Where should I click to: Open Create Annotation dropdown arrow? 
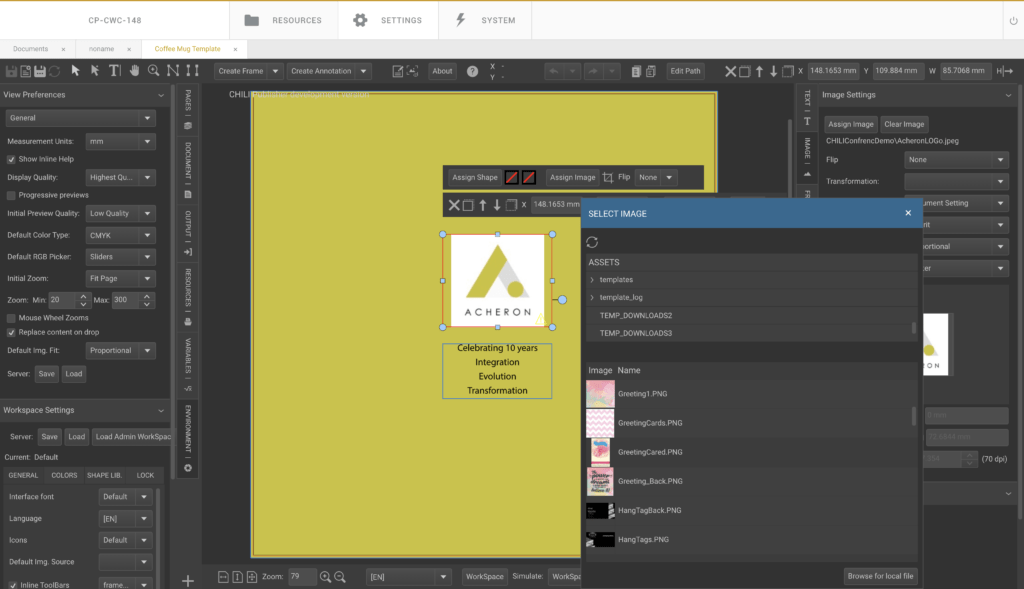coord(363,71)
